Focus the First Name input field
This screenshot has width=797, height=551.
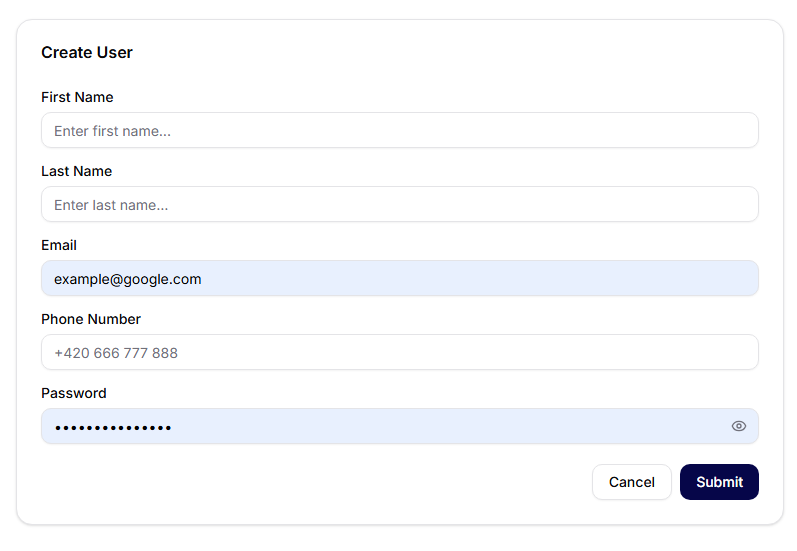(400, 131)
